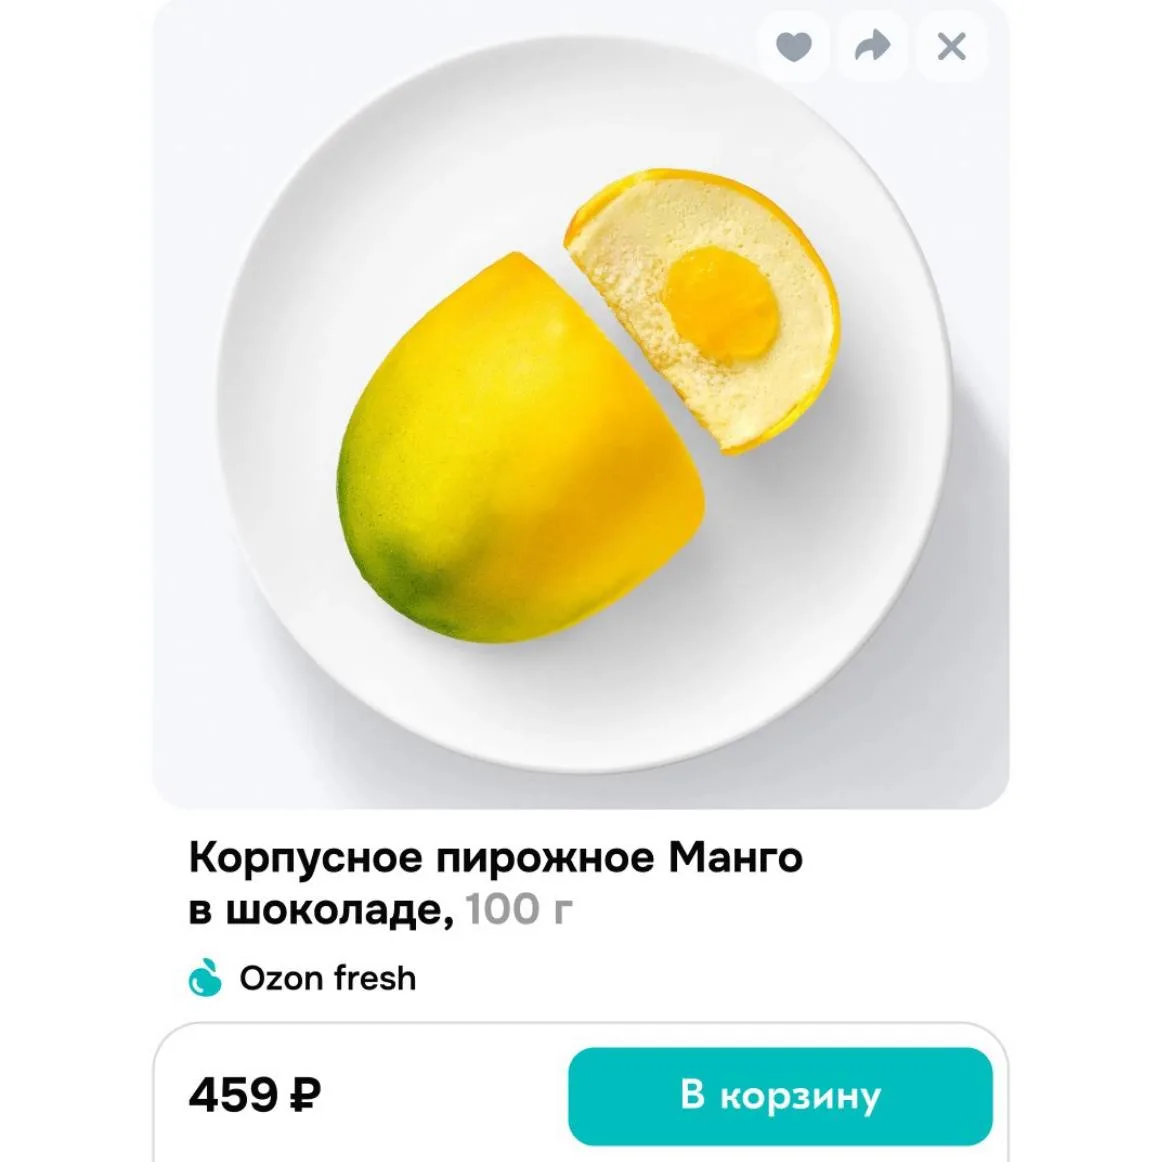Click the 459 ₽ price

click(x=254, y=1096)
